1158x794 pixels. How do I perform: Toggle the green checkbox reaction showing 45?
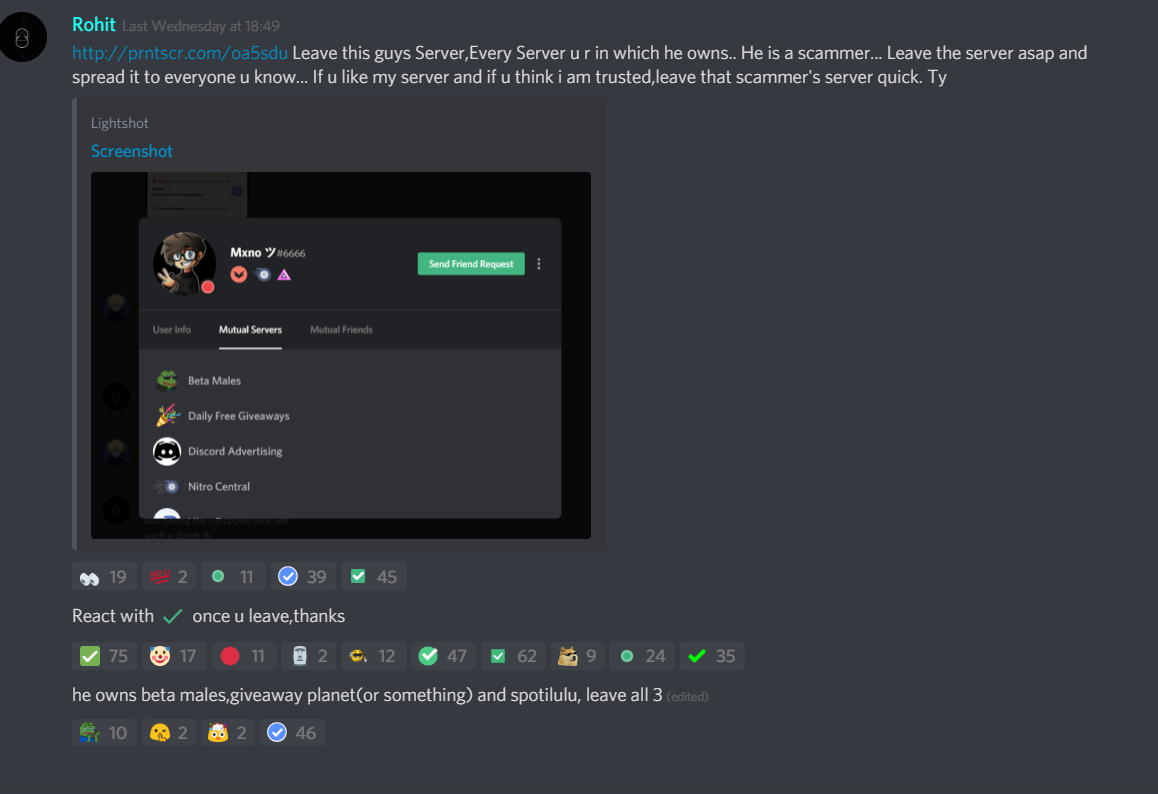pyautogui.click(x=374, y=577)
